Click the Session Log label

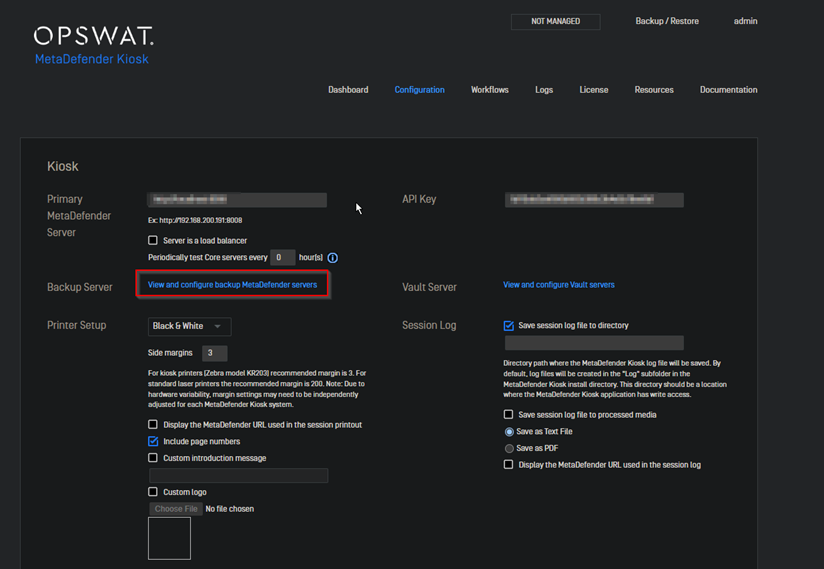(429, 325)
